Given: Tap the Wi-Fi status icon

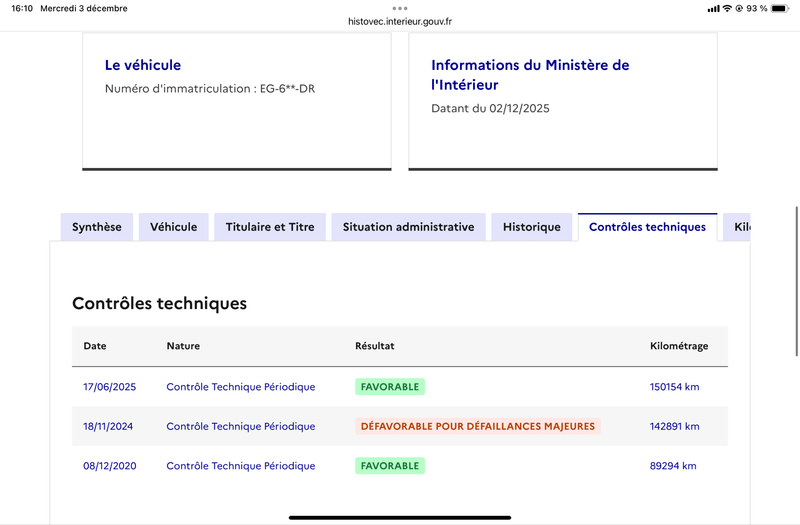Looking at the screenshot, I should [x=727, y=8].
